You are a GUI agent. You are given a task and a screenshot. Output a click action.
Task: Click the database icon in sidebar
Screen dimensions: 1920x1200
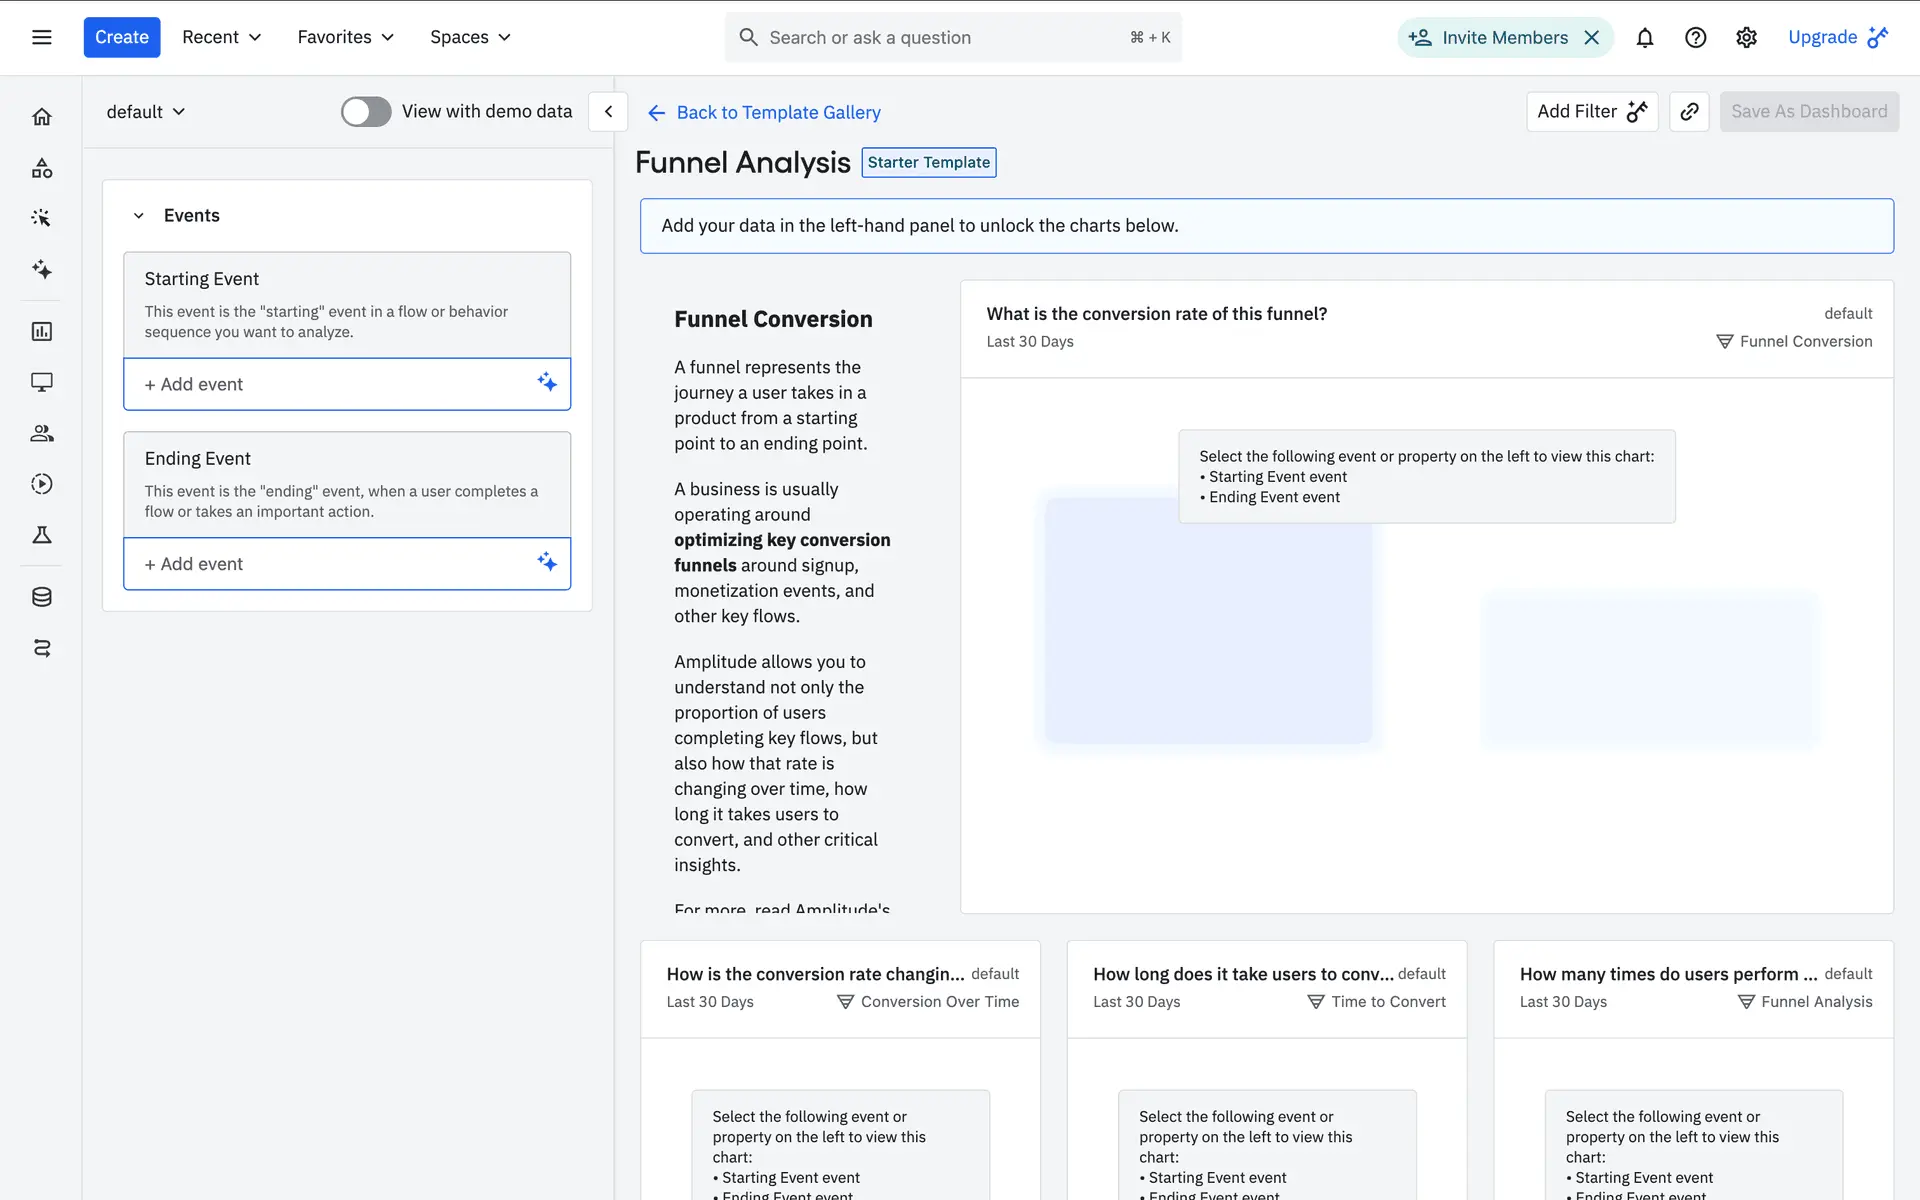[42, 597]
